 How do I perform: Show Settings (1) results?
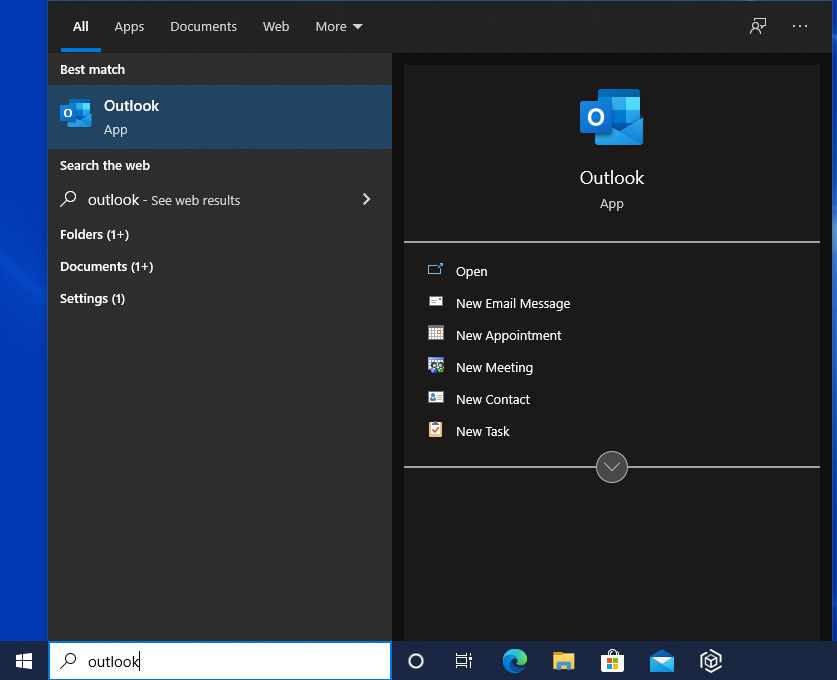point(92,298)
